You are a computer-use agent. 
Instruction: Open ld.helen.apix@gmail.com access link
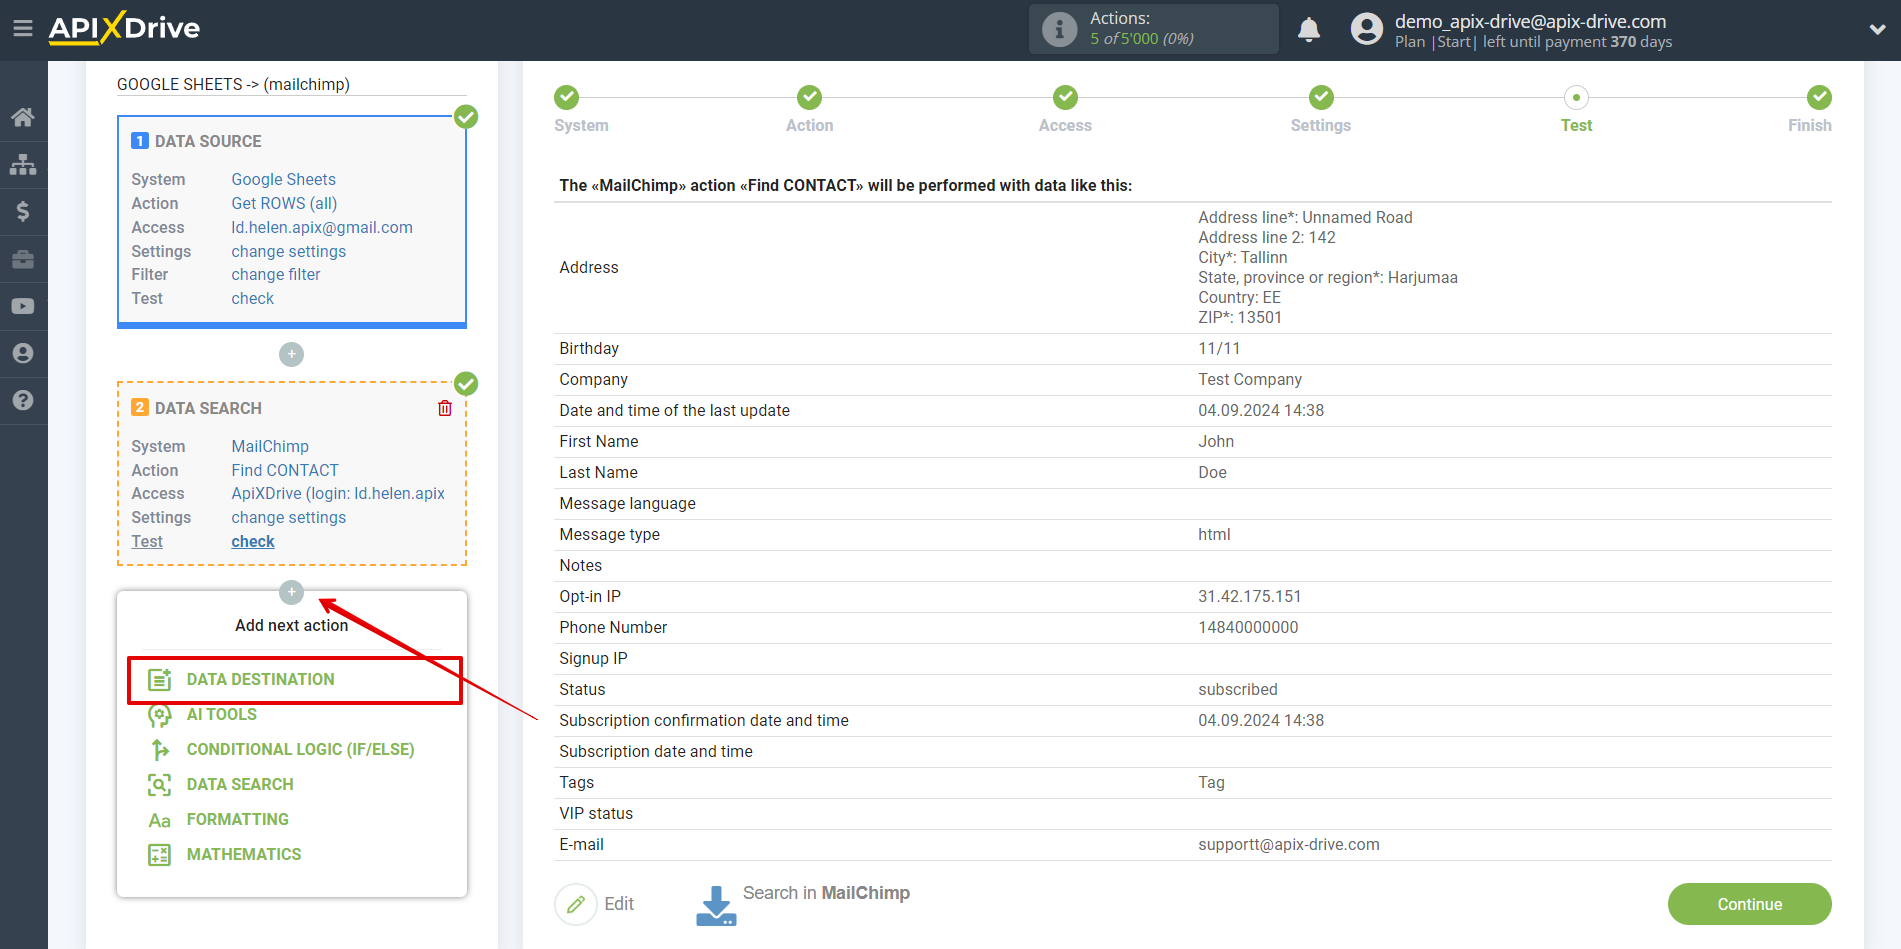point(322,227)
